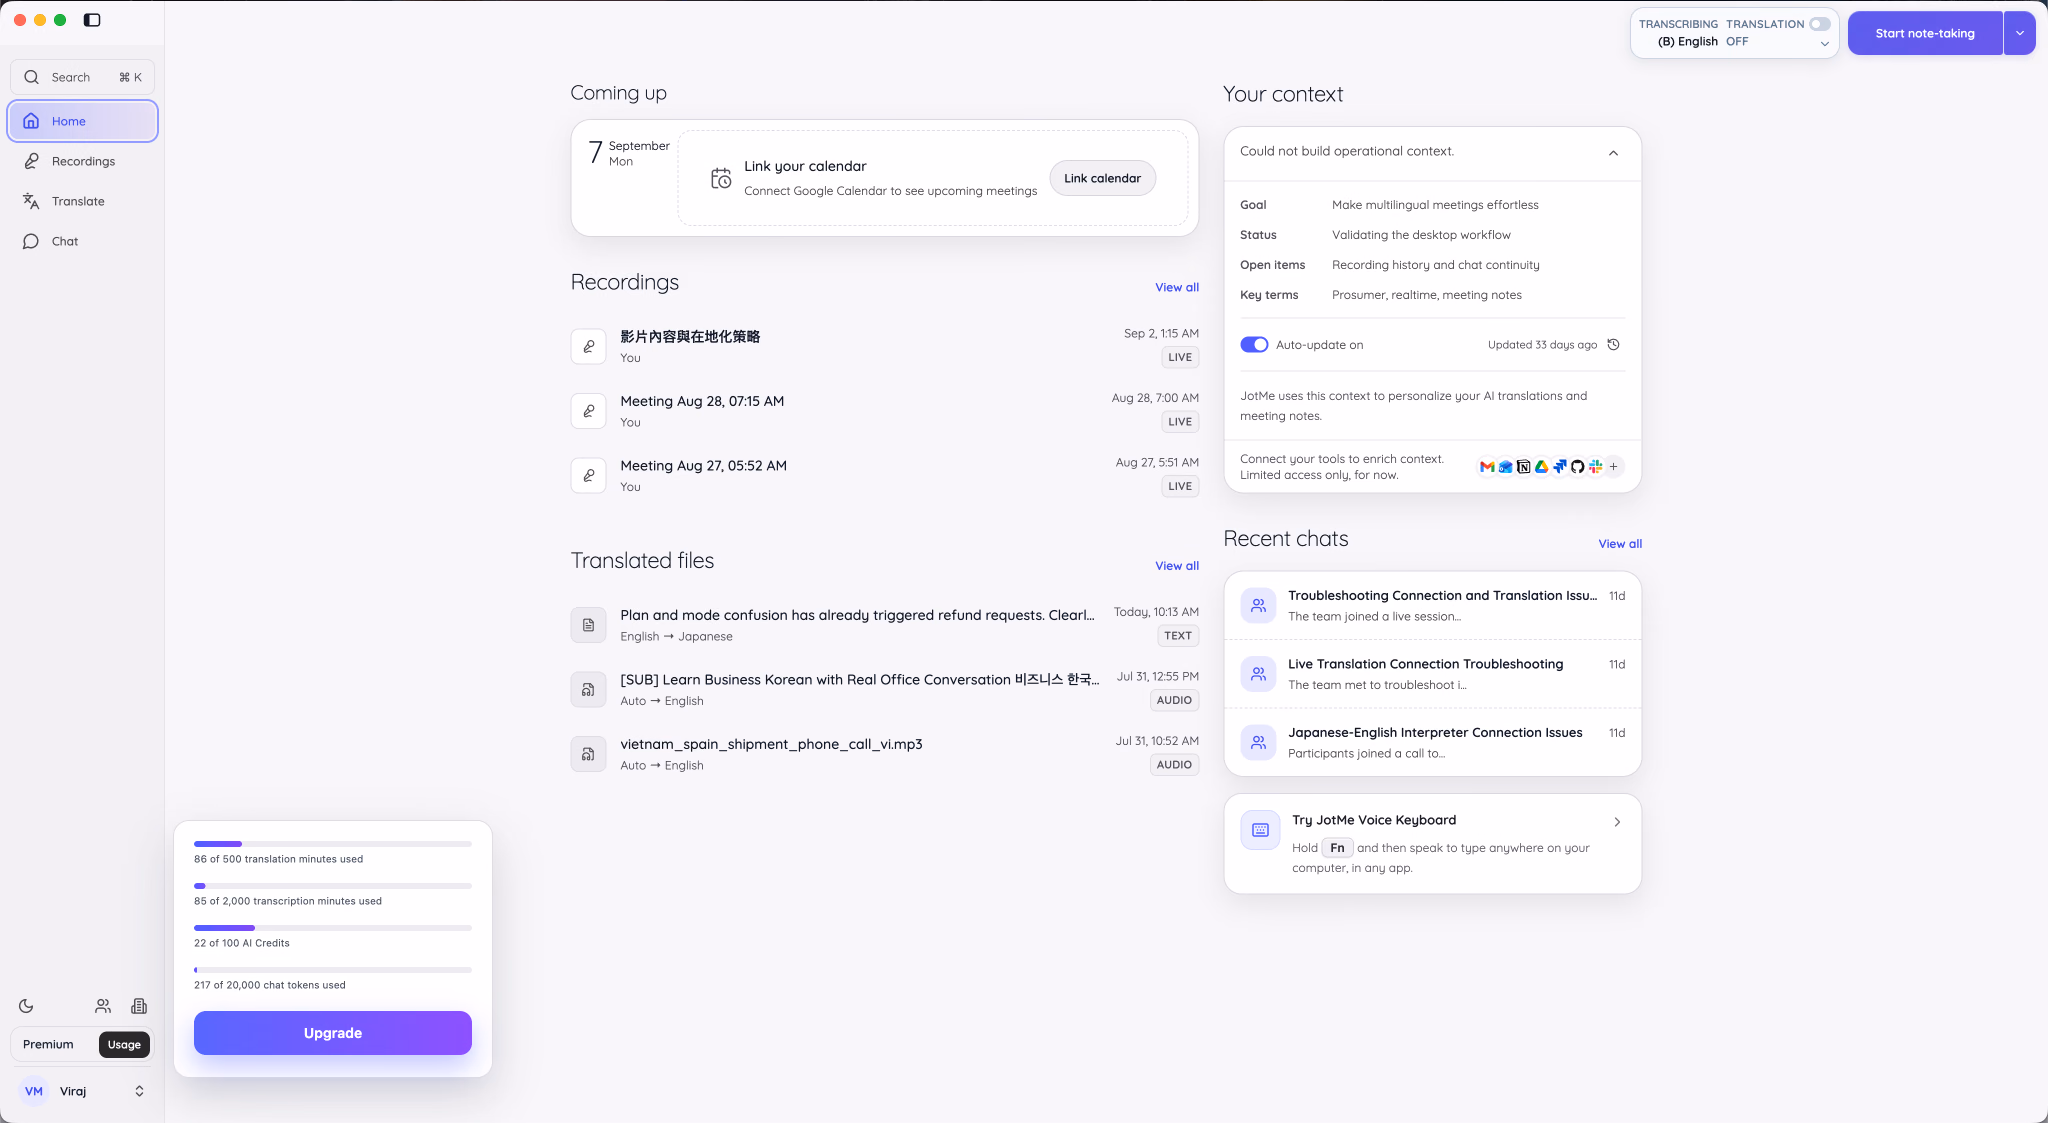Viewport: 2048px width, 1123px height.
Task: Open Translate in the sidebar
Action: [83, 201]
